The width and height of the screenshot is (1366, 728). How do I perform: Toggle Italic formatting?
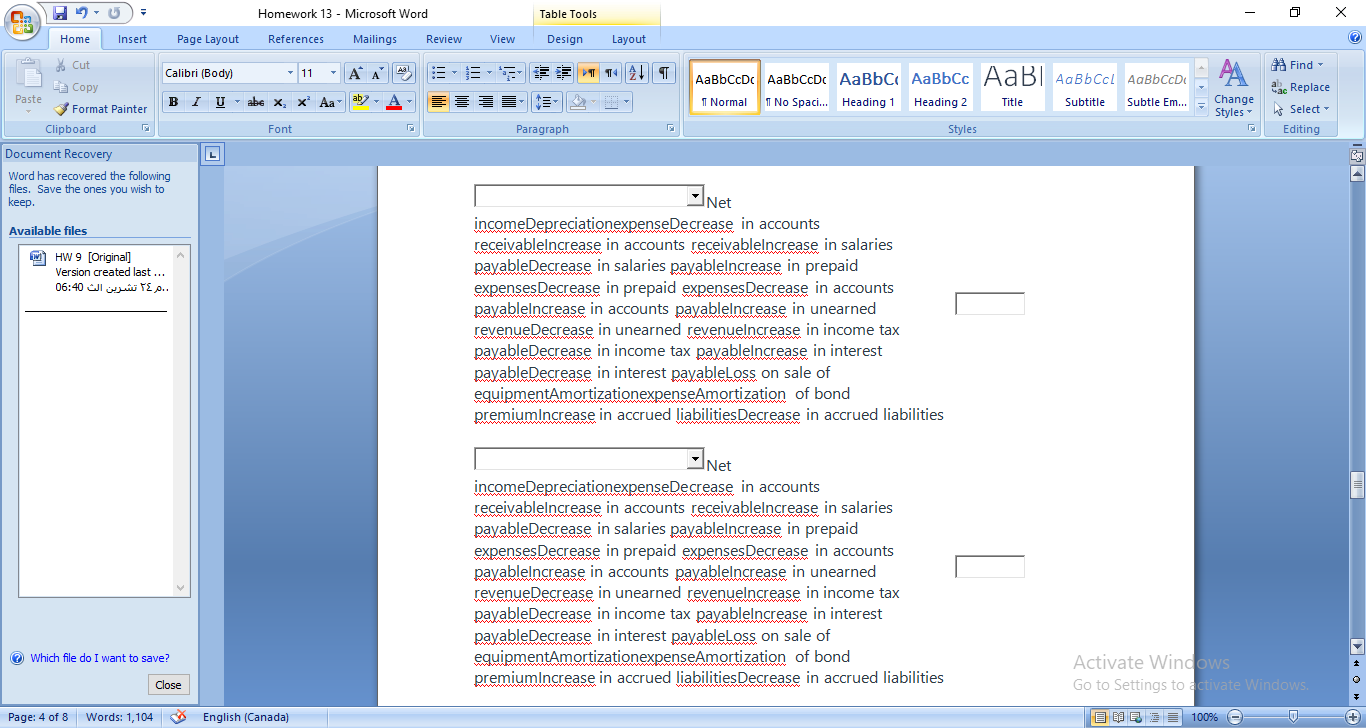pyautogui.click(x=196, y=102)
